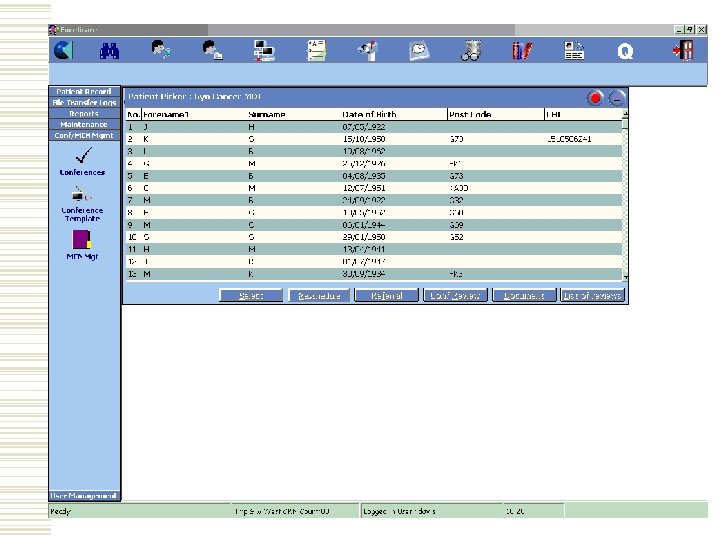Select patient row 6 born 12/07/1951
This screenshot has height=540, width=720.
(374, 188)
